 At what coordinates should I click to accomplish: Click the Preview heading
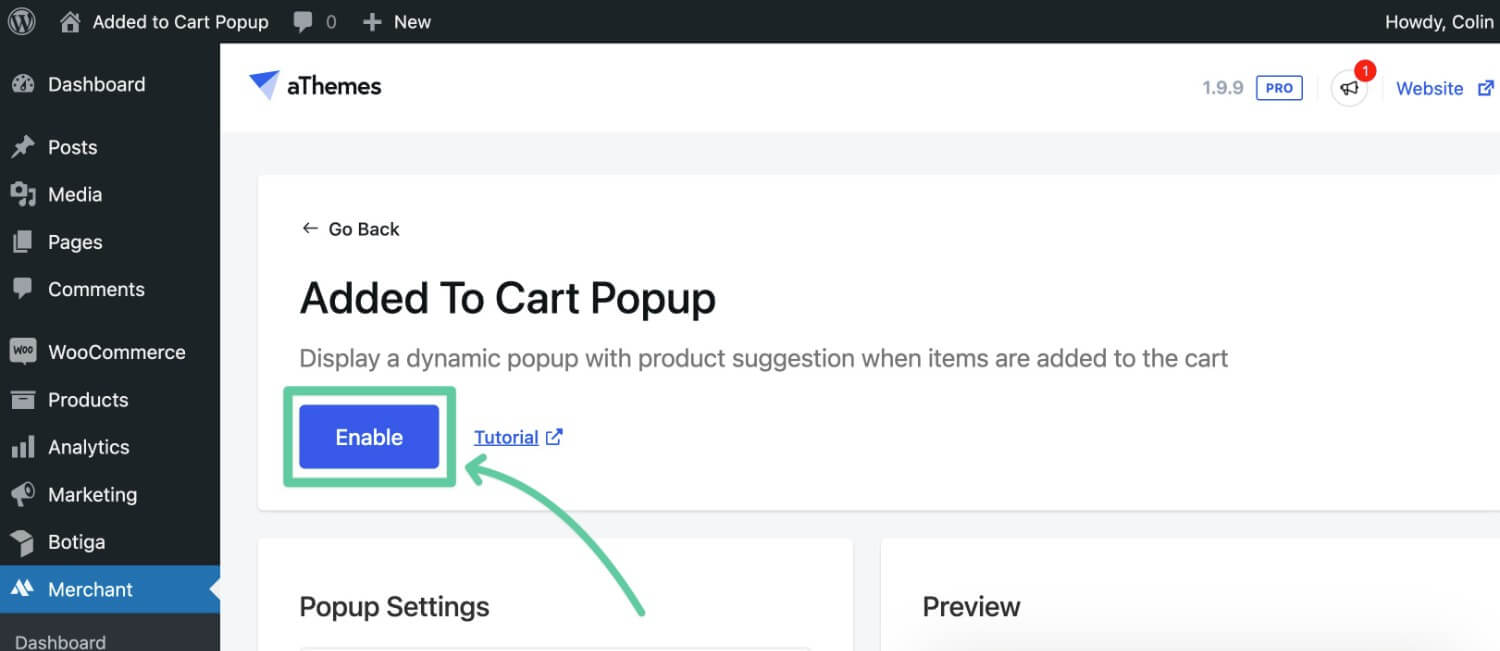(971, 606)
